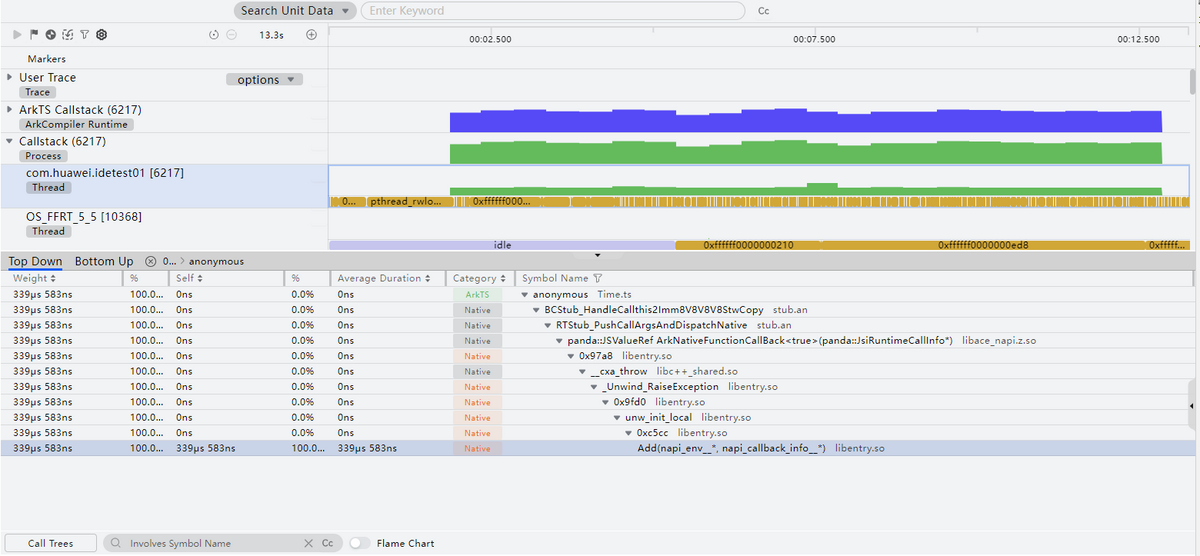
Task: Open the options dropdown for User Trace
Action: 264,79
